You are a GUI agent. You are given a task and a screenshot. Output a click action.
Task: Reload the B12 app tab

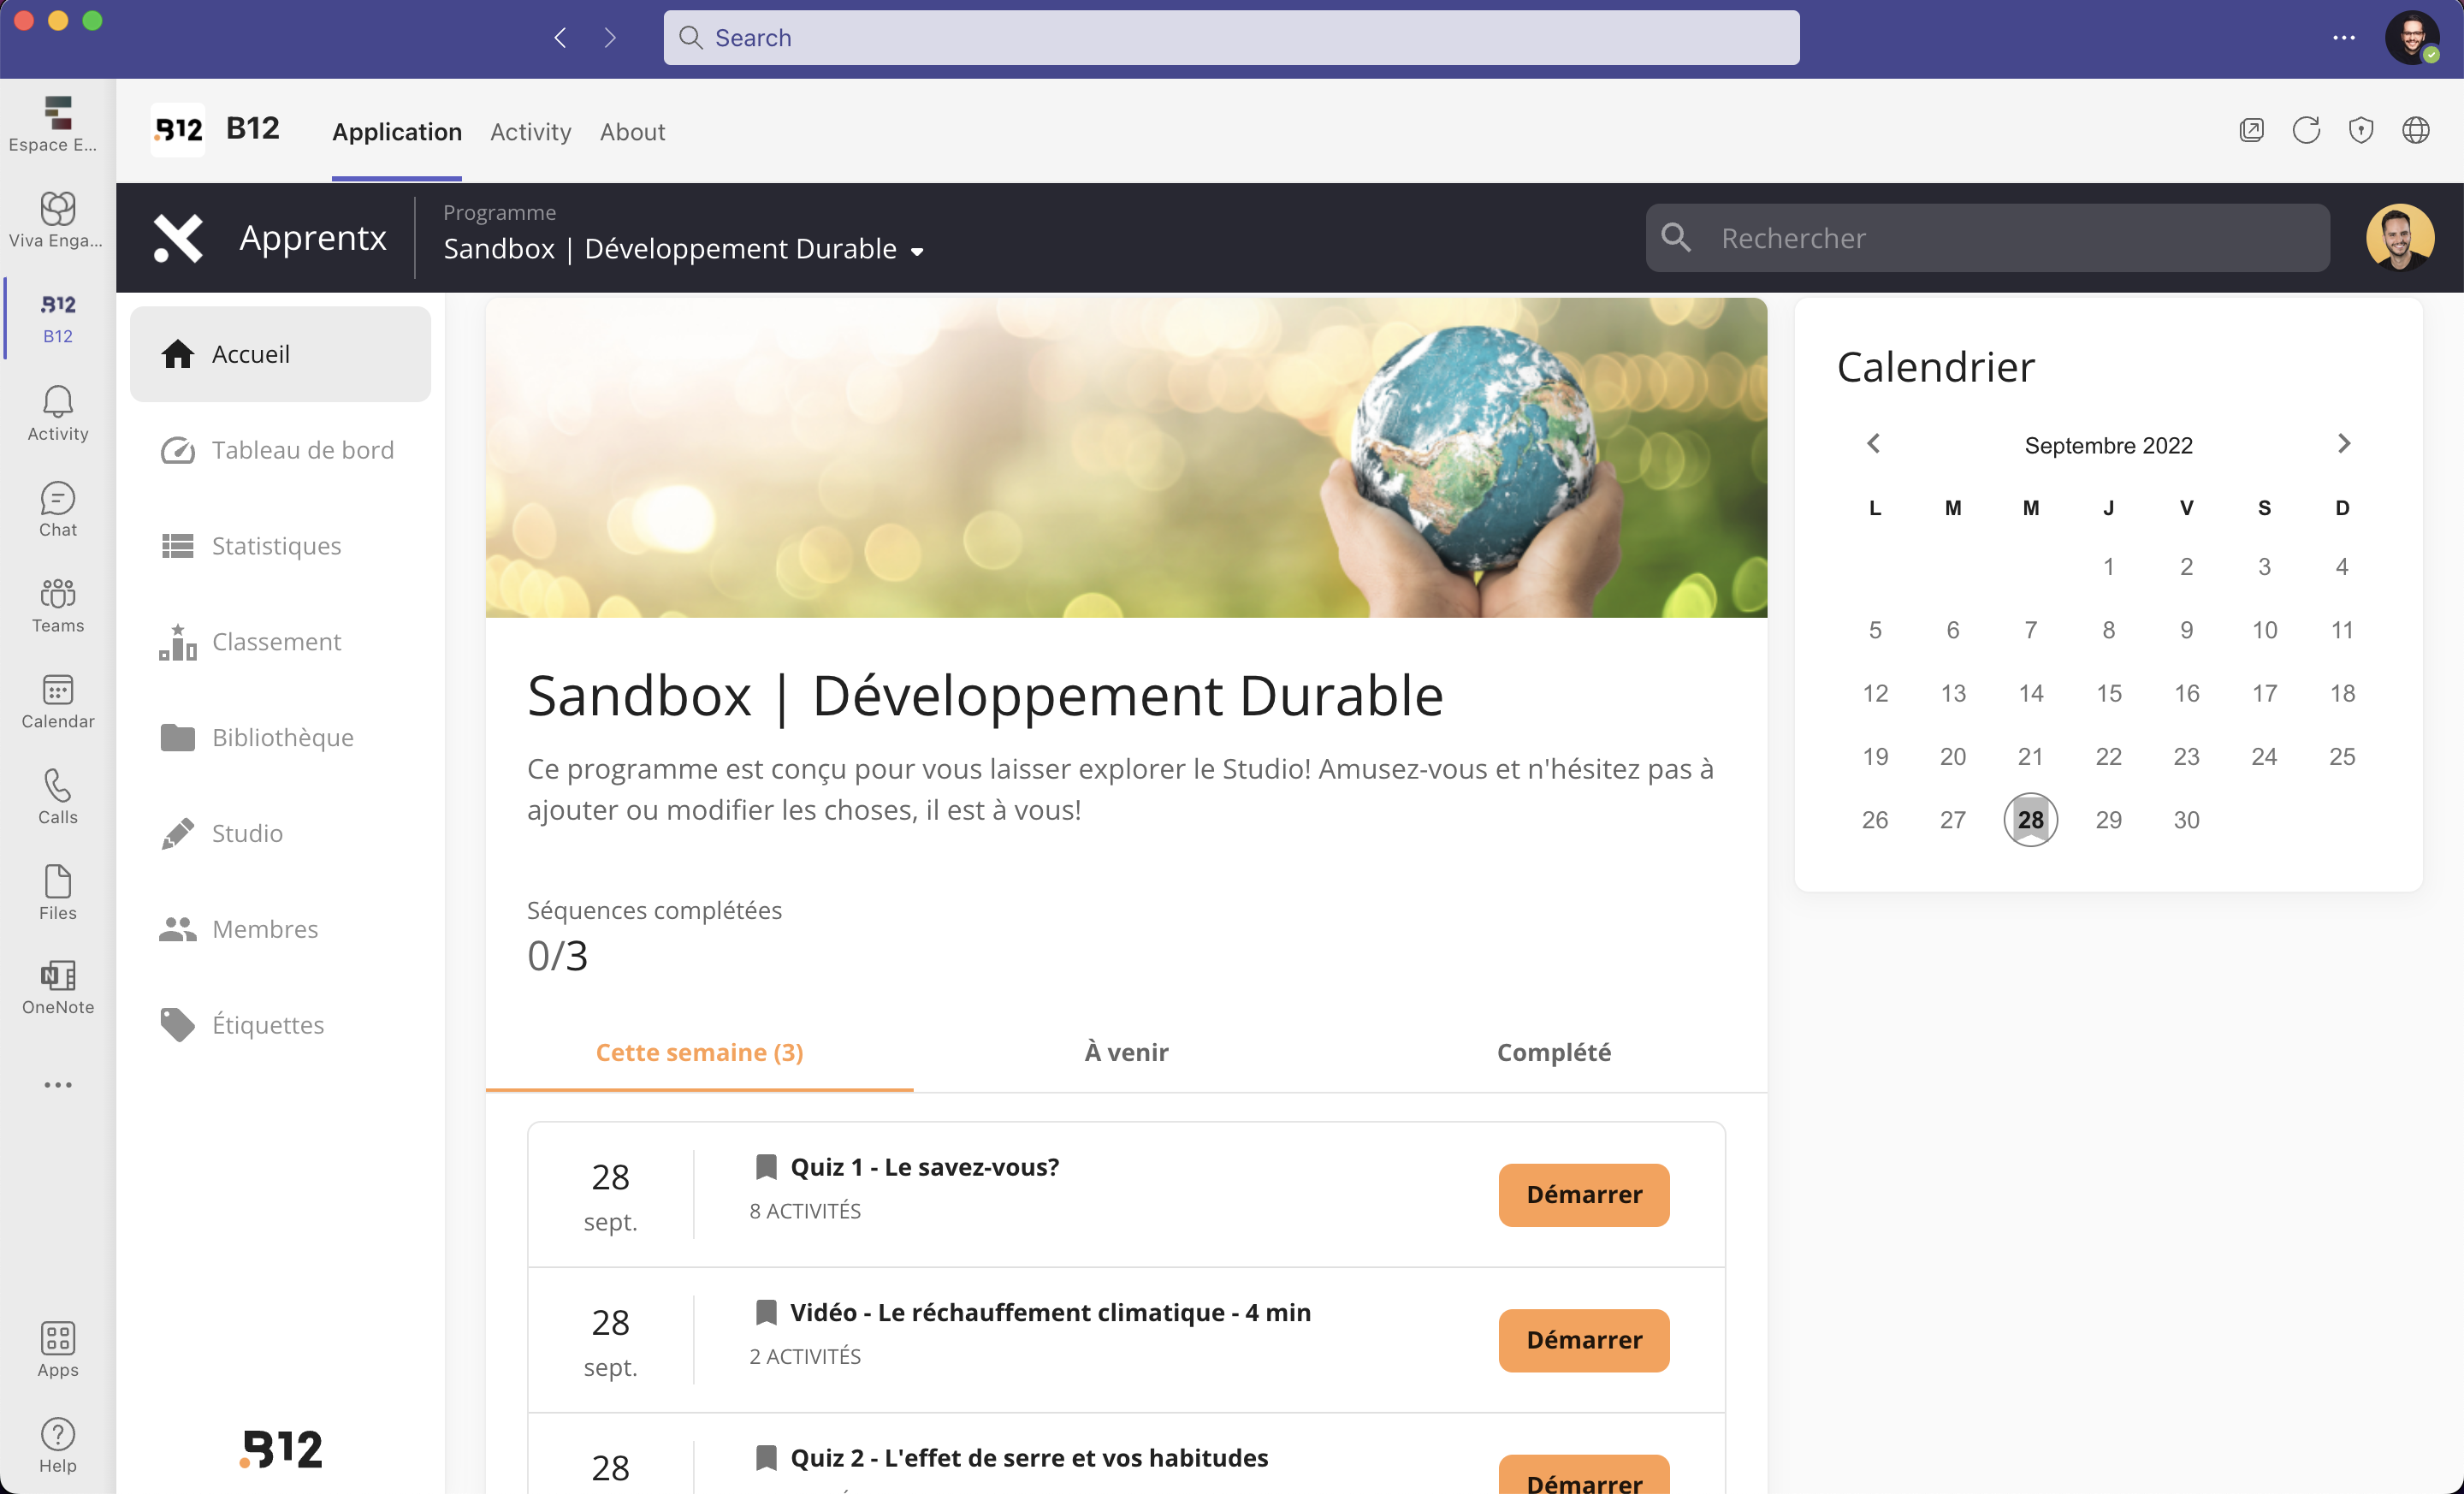2306,130
